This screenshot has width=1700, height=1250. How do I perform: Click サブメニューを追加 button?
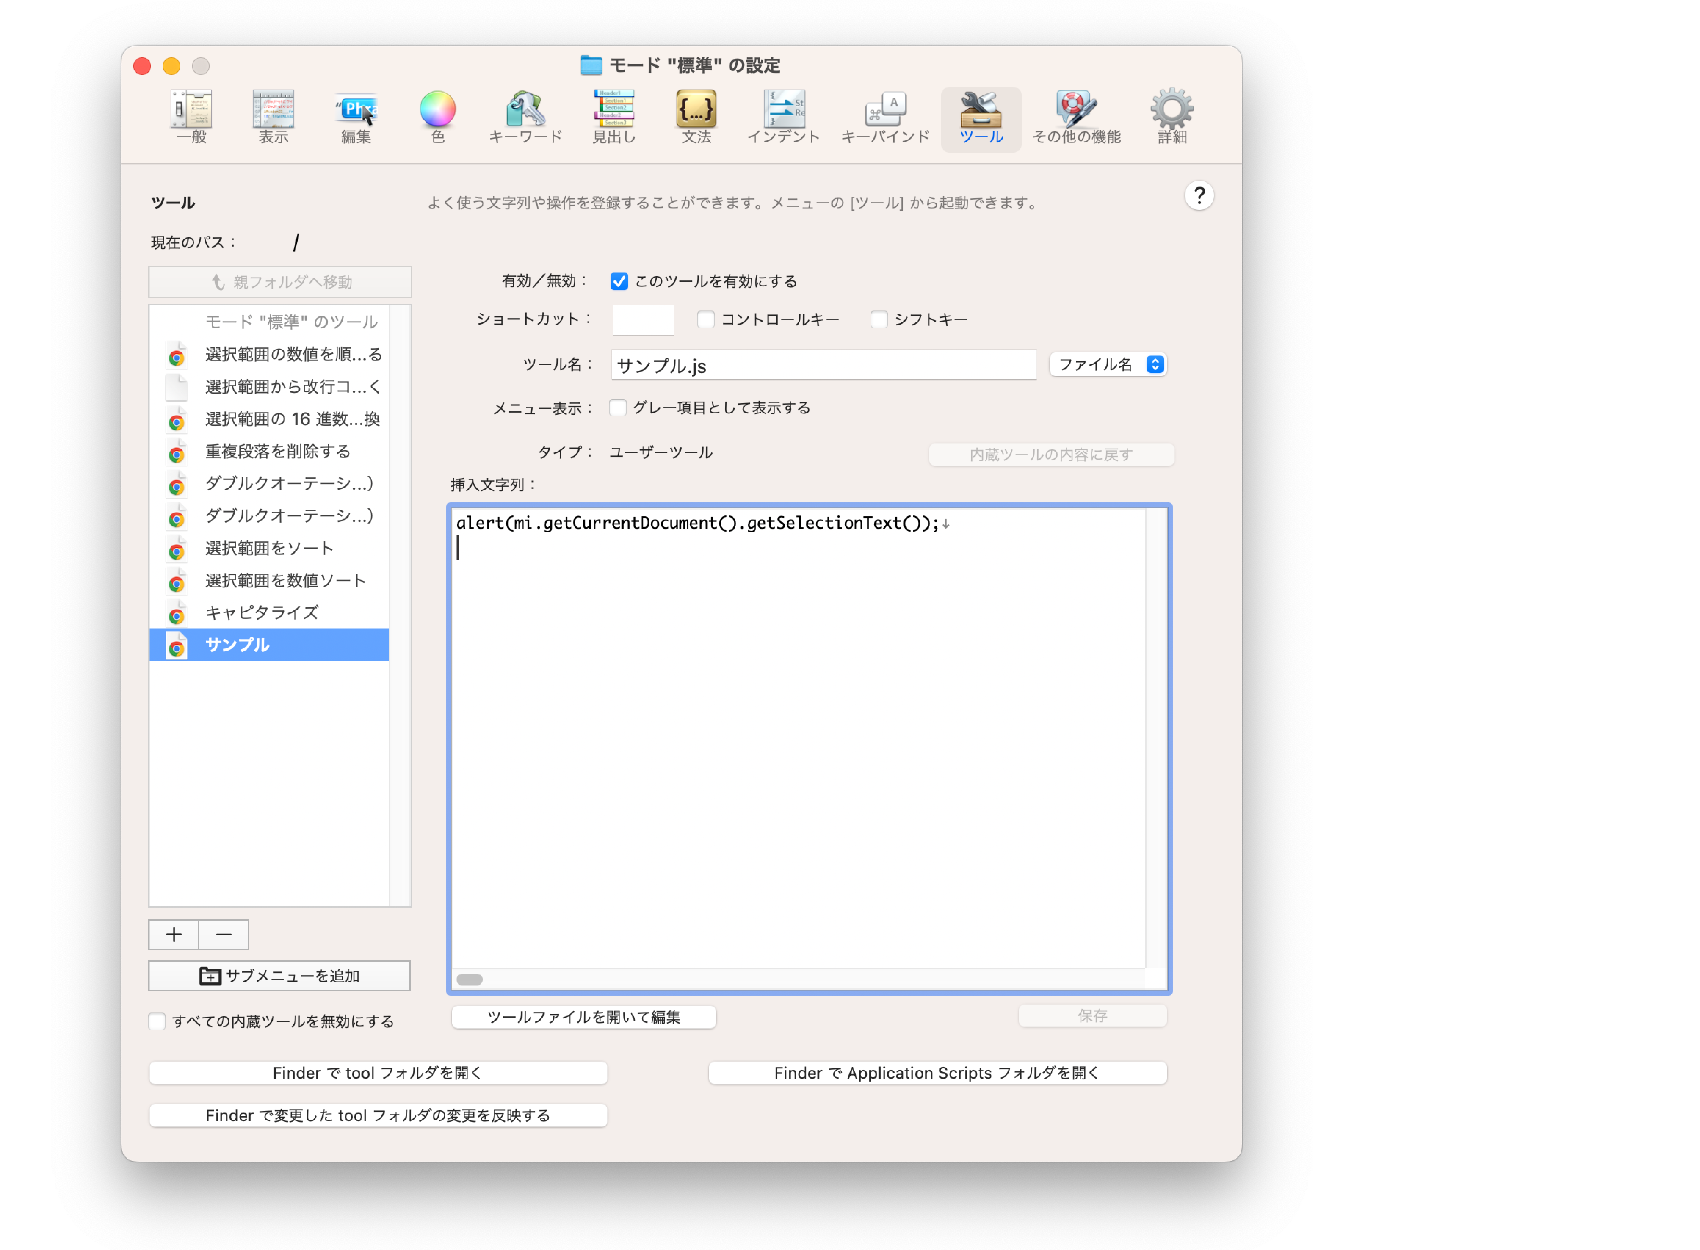point(279,976)
